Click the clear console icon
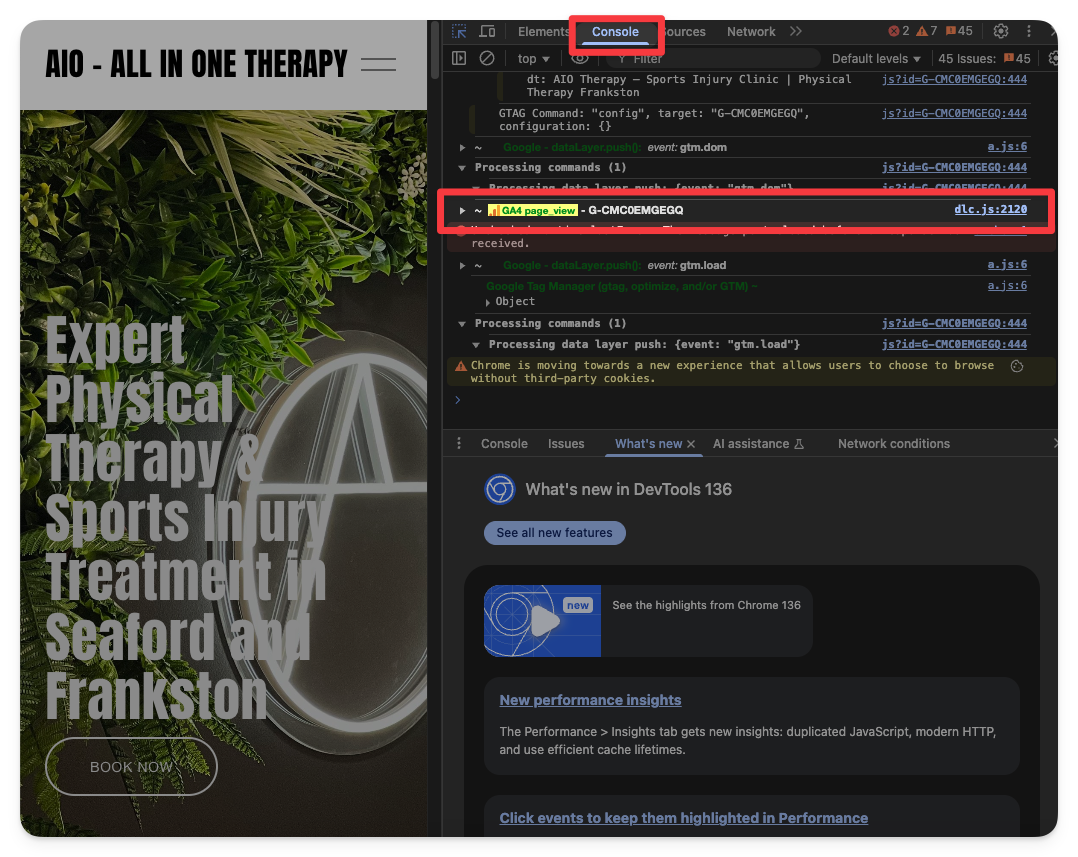The width and height of the screenshot is (1078, 857). click(487, 59)
